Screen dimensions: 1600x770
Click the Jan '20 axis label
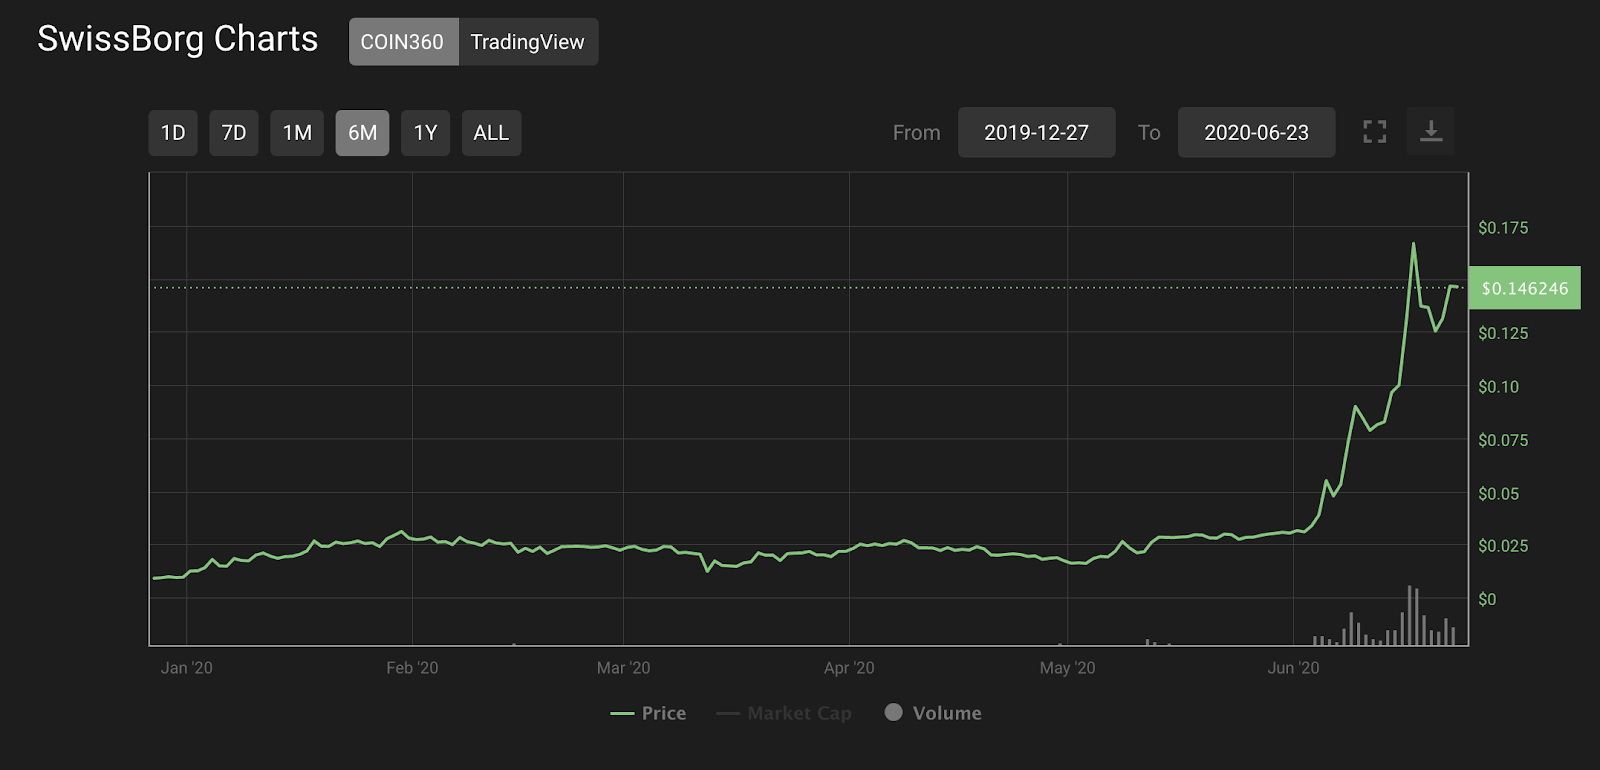coord(187,668)
